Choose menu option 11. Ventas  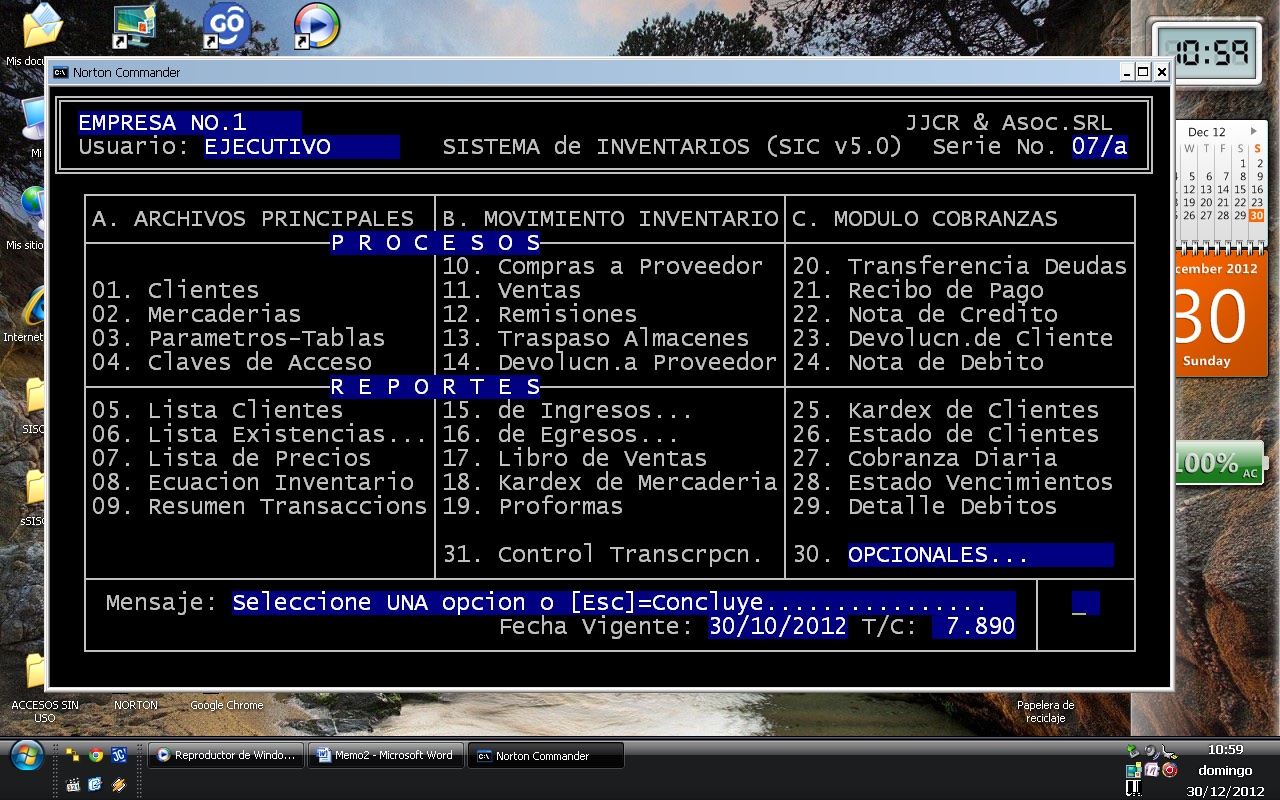pyautogui.click(x=511, y=290)
